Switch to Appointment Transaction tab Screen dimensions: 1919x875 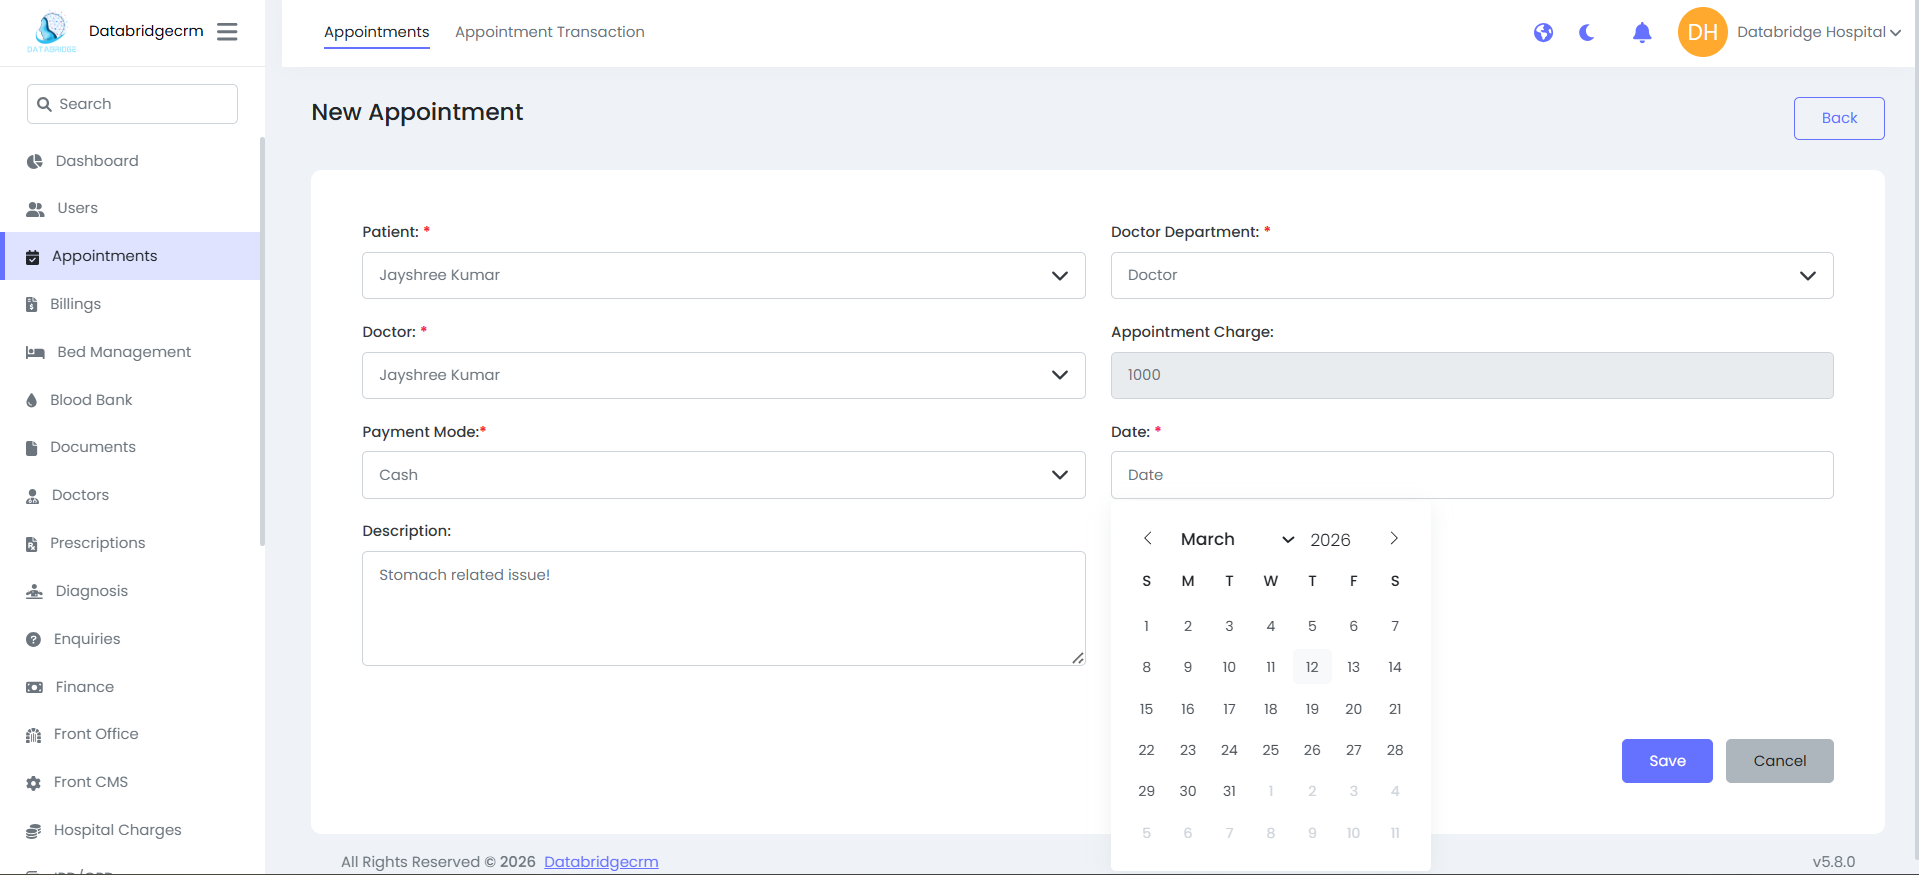(x=550, y=32)
